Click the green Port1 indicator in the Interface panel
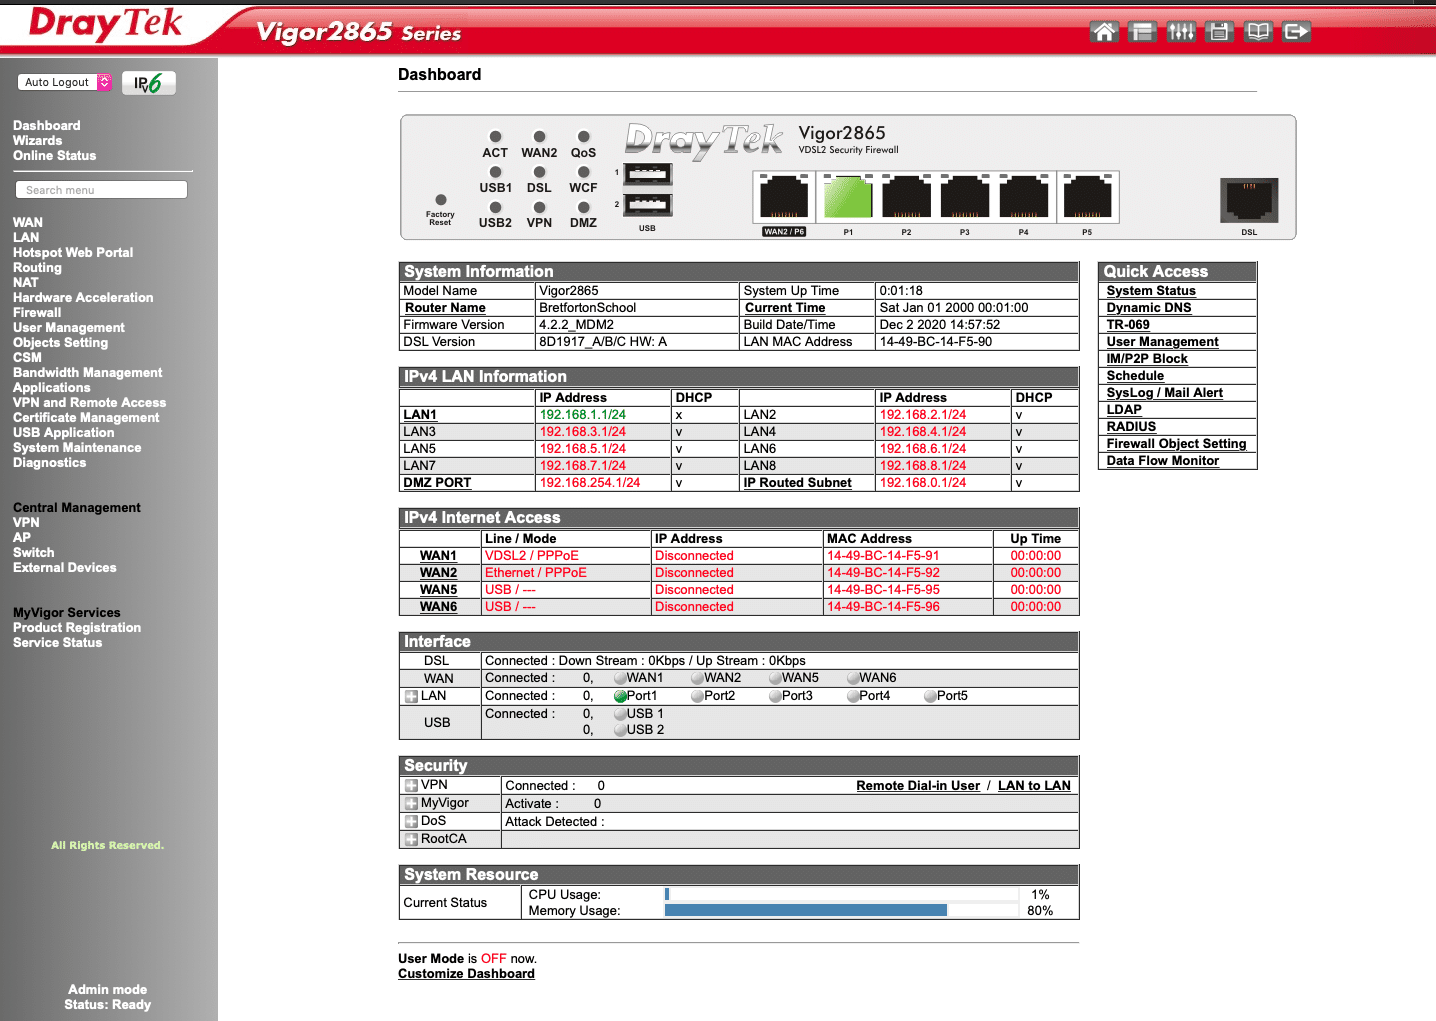Image resolution: width=1436 pixels, height=1021 pixels. point(620,696)
